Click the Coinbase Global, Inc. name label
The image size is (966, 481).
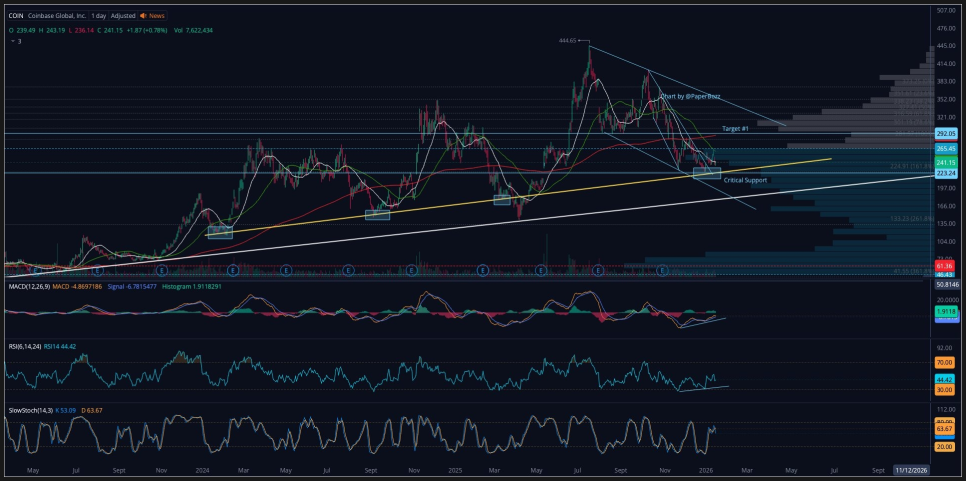point(59,16)
